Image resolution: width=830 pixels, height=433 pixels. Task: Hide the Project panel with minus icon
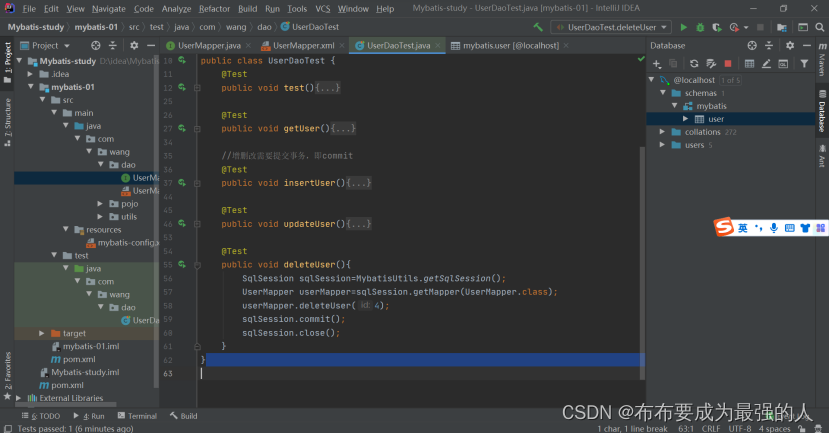pyautogui.click(x=151, y=46)
